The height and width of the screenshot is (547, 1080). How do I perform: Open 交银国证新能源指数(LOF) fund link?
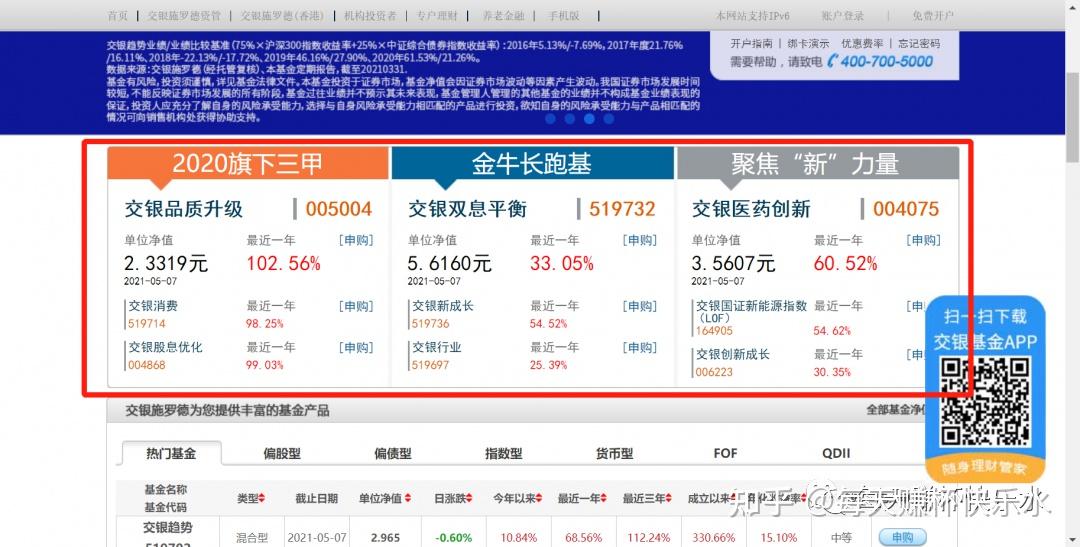click(751, 311)
